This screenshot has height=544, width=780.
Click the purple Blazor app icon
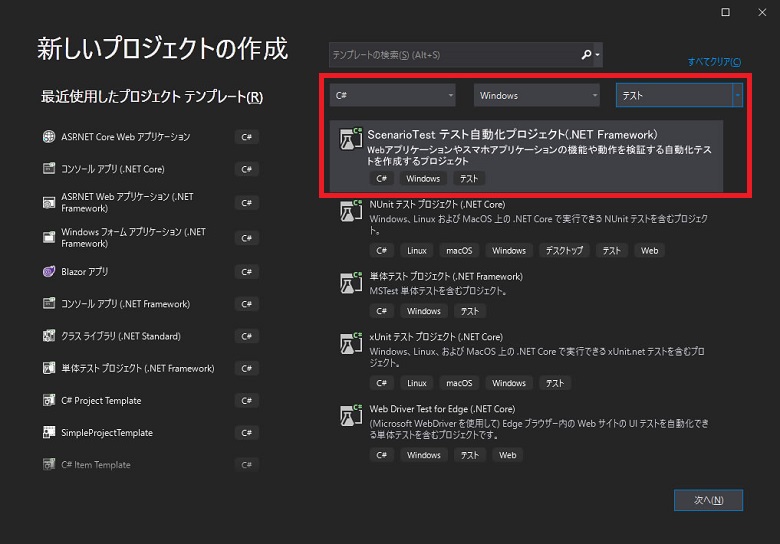click(x=49, y=272)
